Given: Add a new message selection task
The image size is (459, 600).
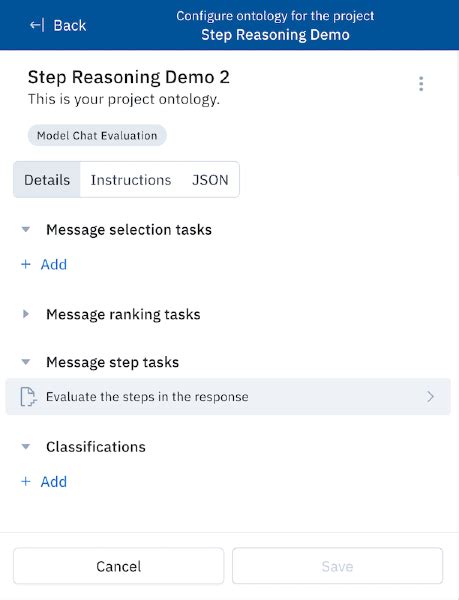Looking at the screenshot, I should click(x=44, y=264).
